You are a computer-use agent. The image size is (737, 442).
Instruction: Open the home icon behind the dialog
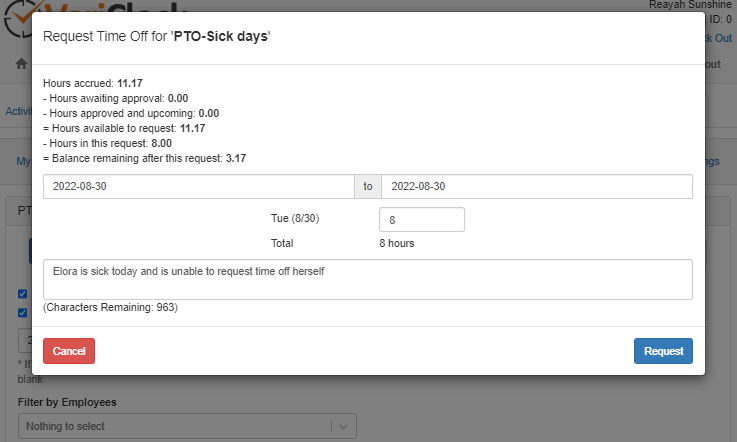pyautogui.click(x=21, y=63)
